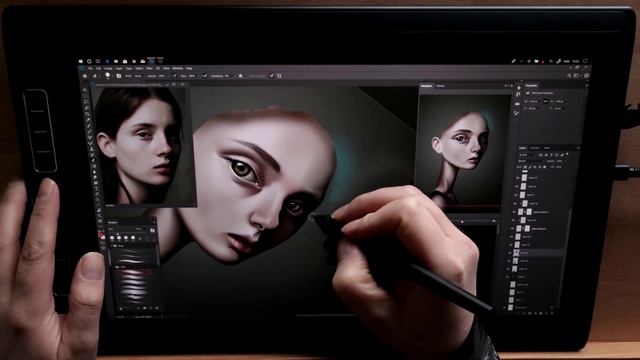Open the Edit menu

coord(98,68)
